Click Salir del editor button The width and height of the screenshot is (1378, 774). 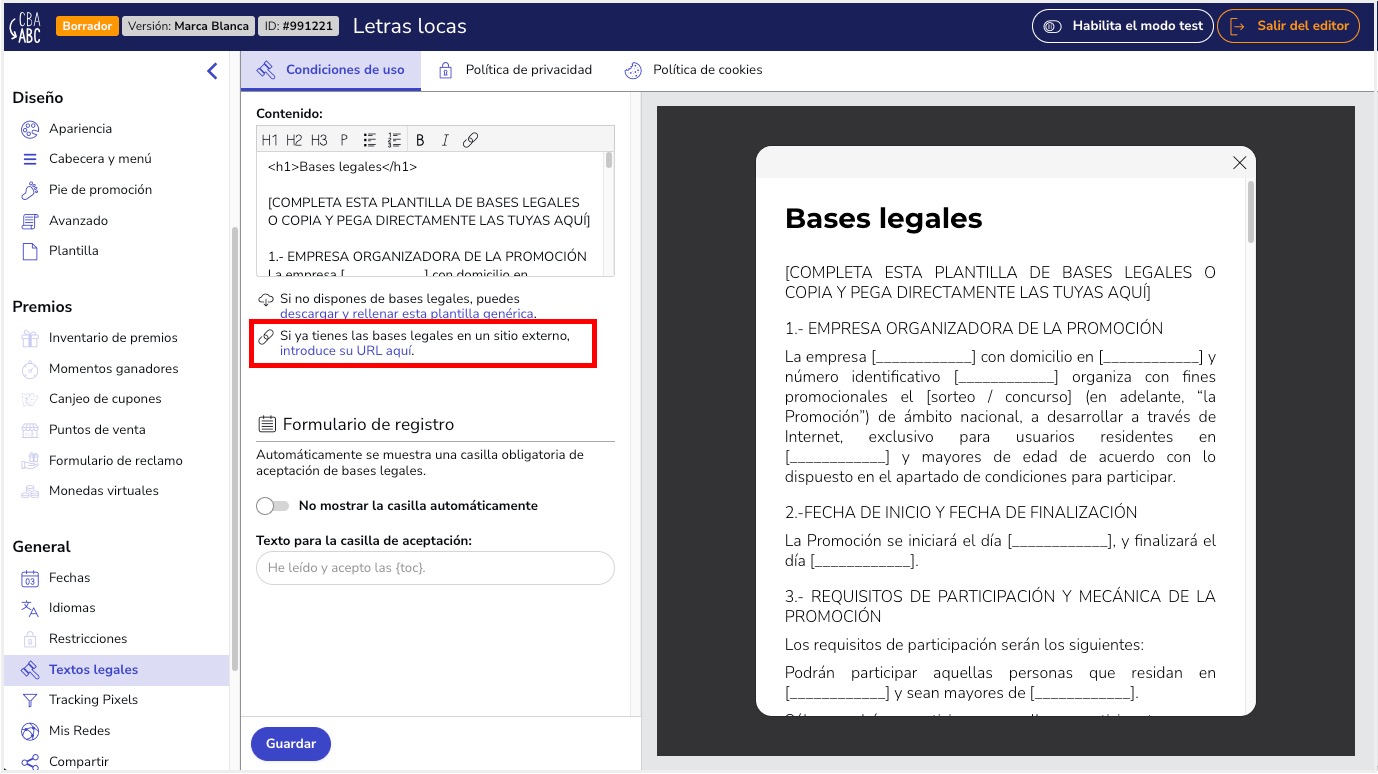(1290, 26)
